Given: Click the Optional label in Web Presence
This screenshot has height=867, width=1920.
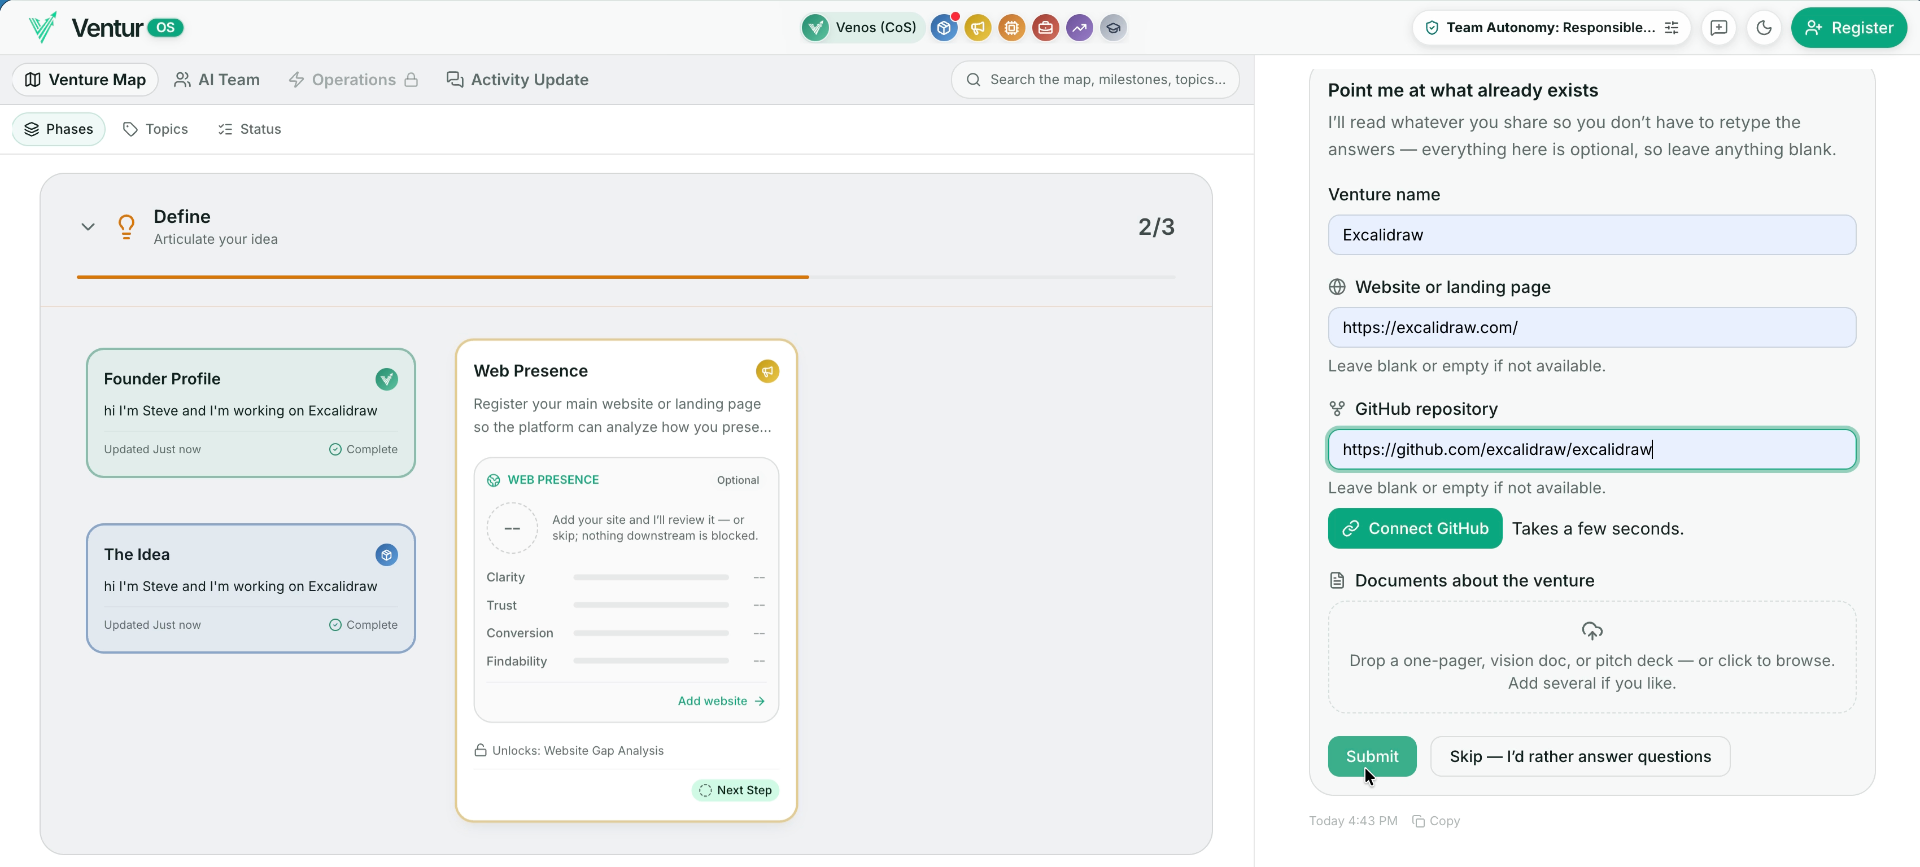Looking at the screenshot, I should point(738,480).
